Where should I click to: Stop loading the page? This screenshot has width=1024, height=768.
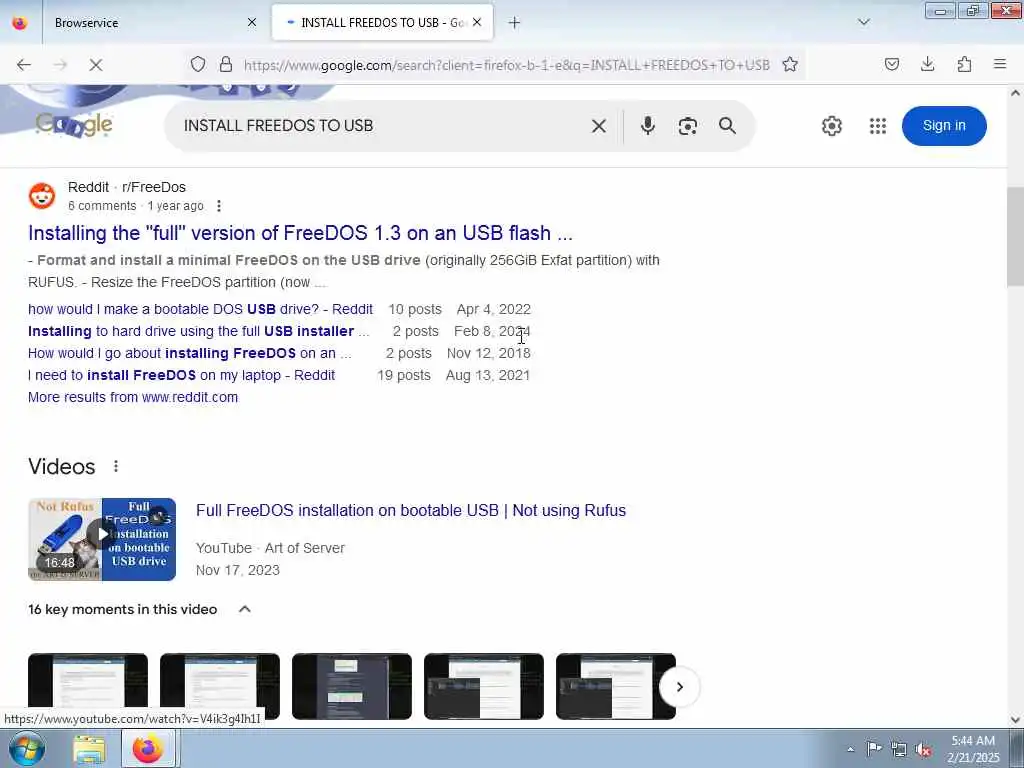click(x=95, y=65)
